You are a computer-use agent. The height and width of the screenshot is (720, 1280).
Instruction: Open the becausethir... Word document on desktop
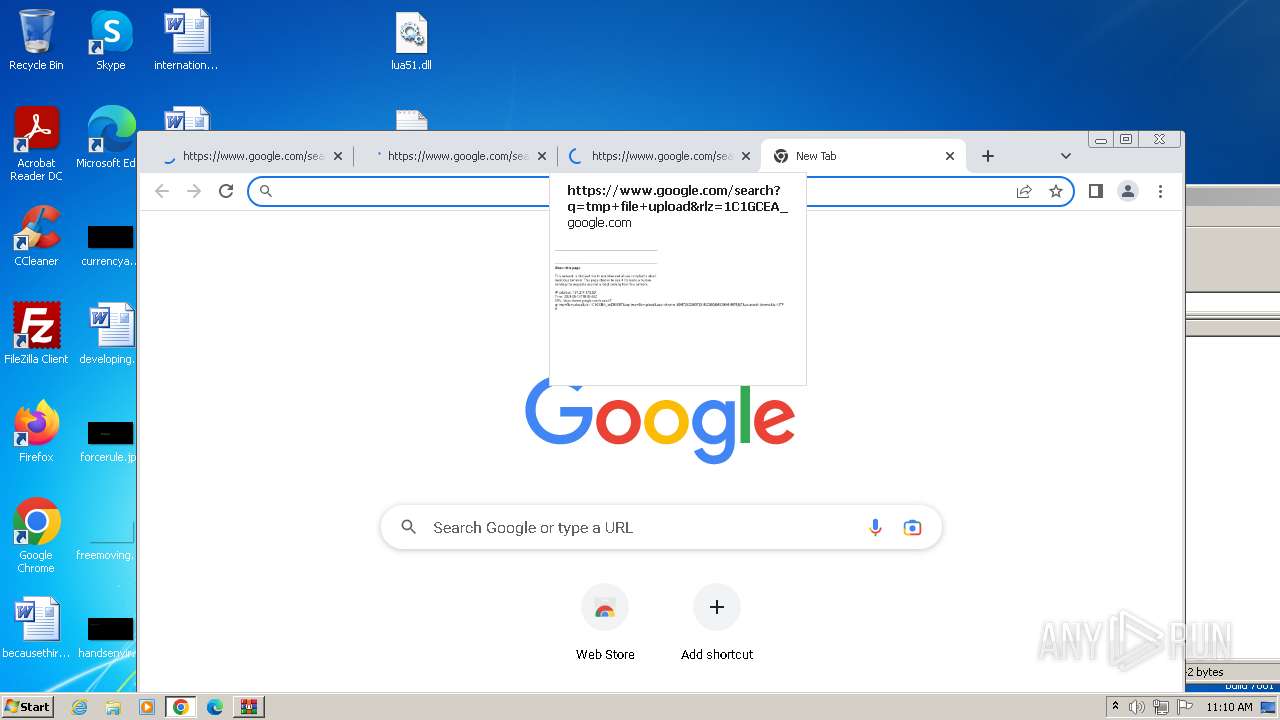(36, 628)
